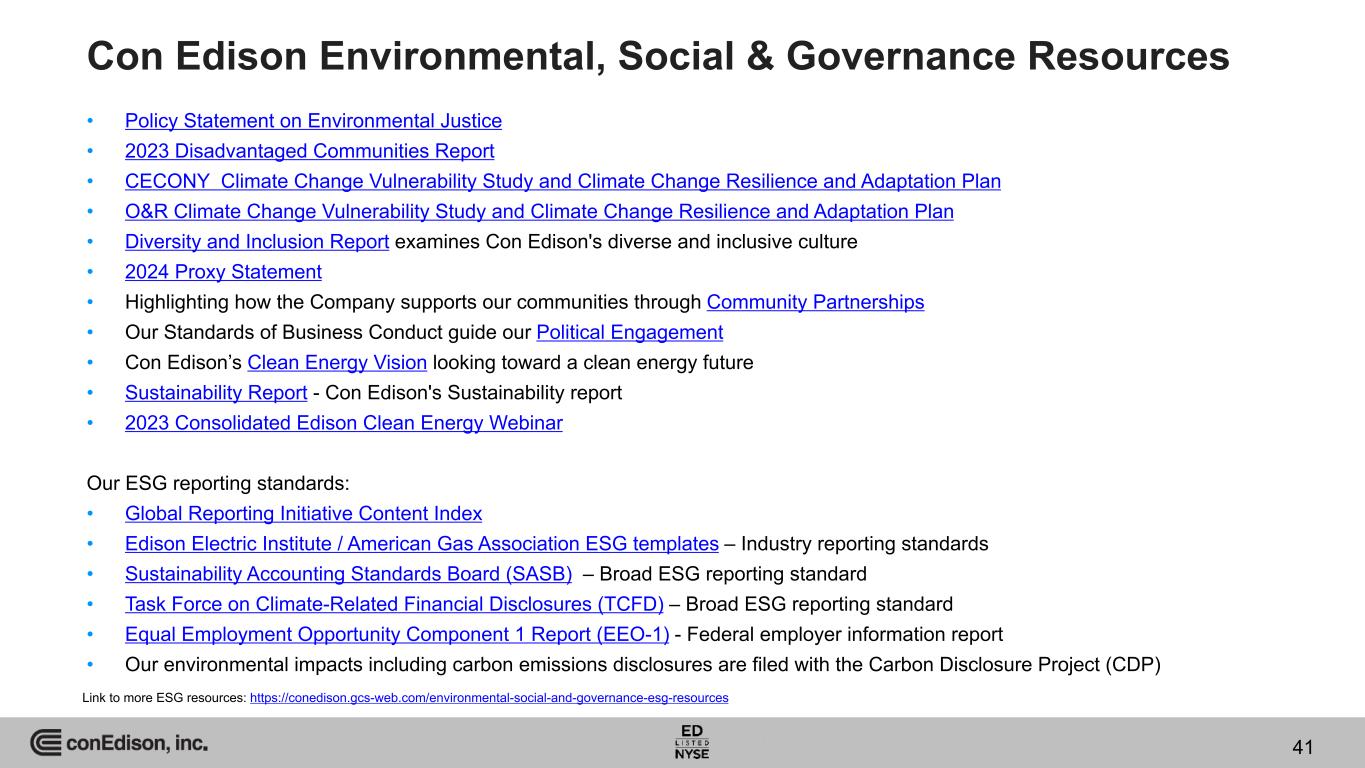Open Policy Statement on Environmental Justice link

tap(313, 121)
